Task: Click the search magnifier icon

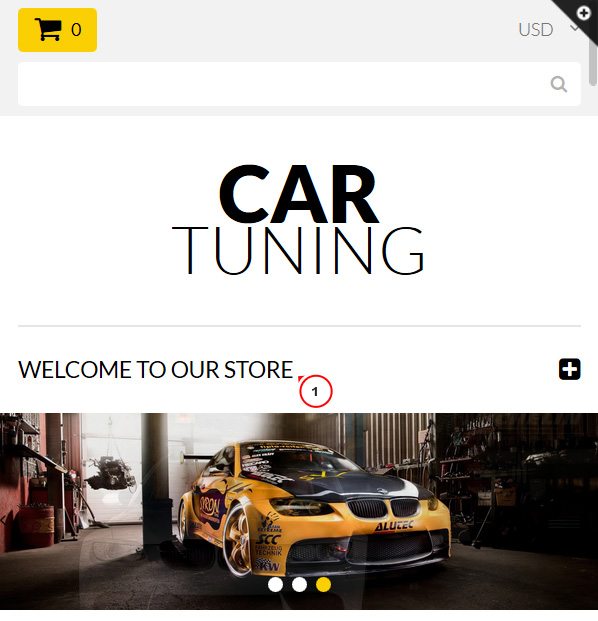Action: click(558, 84)
